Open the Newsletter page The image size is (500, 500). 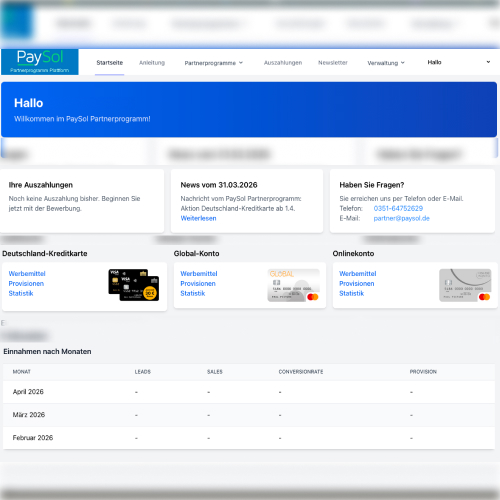(x=333, y=63)
